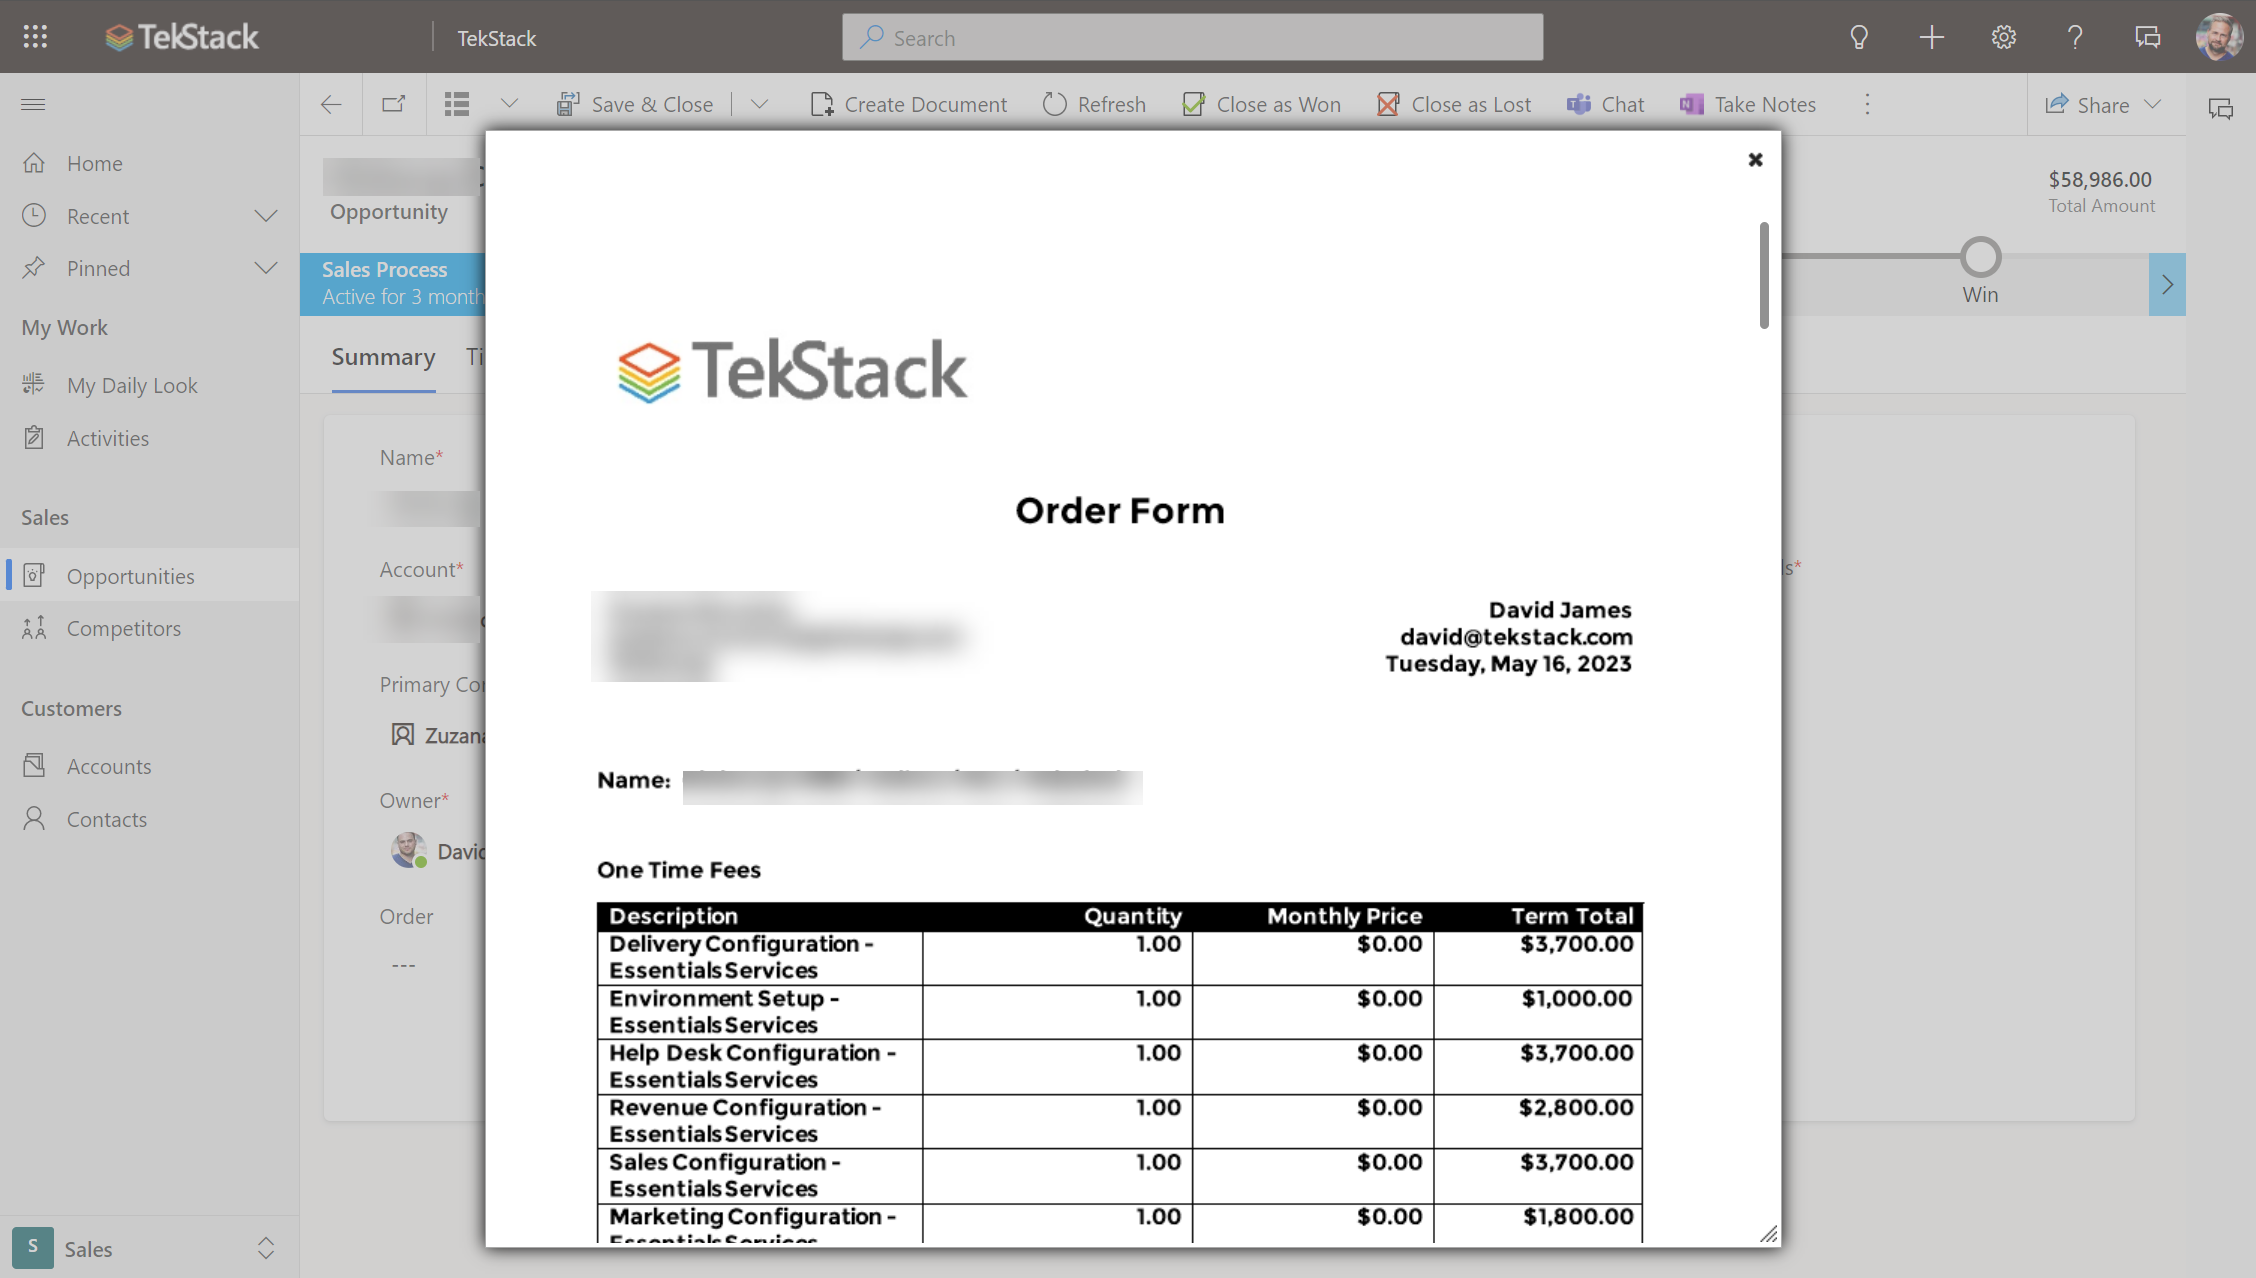Click the Search input field
Screen dimensions: 2256x1278
point(1193,37)
